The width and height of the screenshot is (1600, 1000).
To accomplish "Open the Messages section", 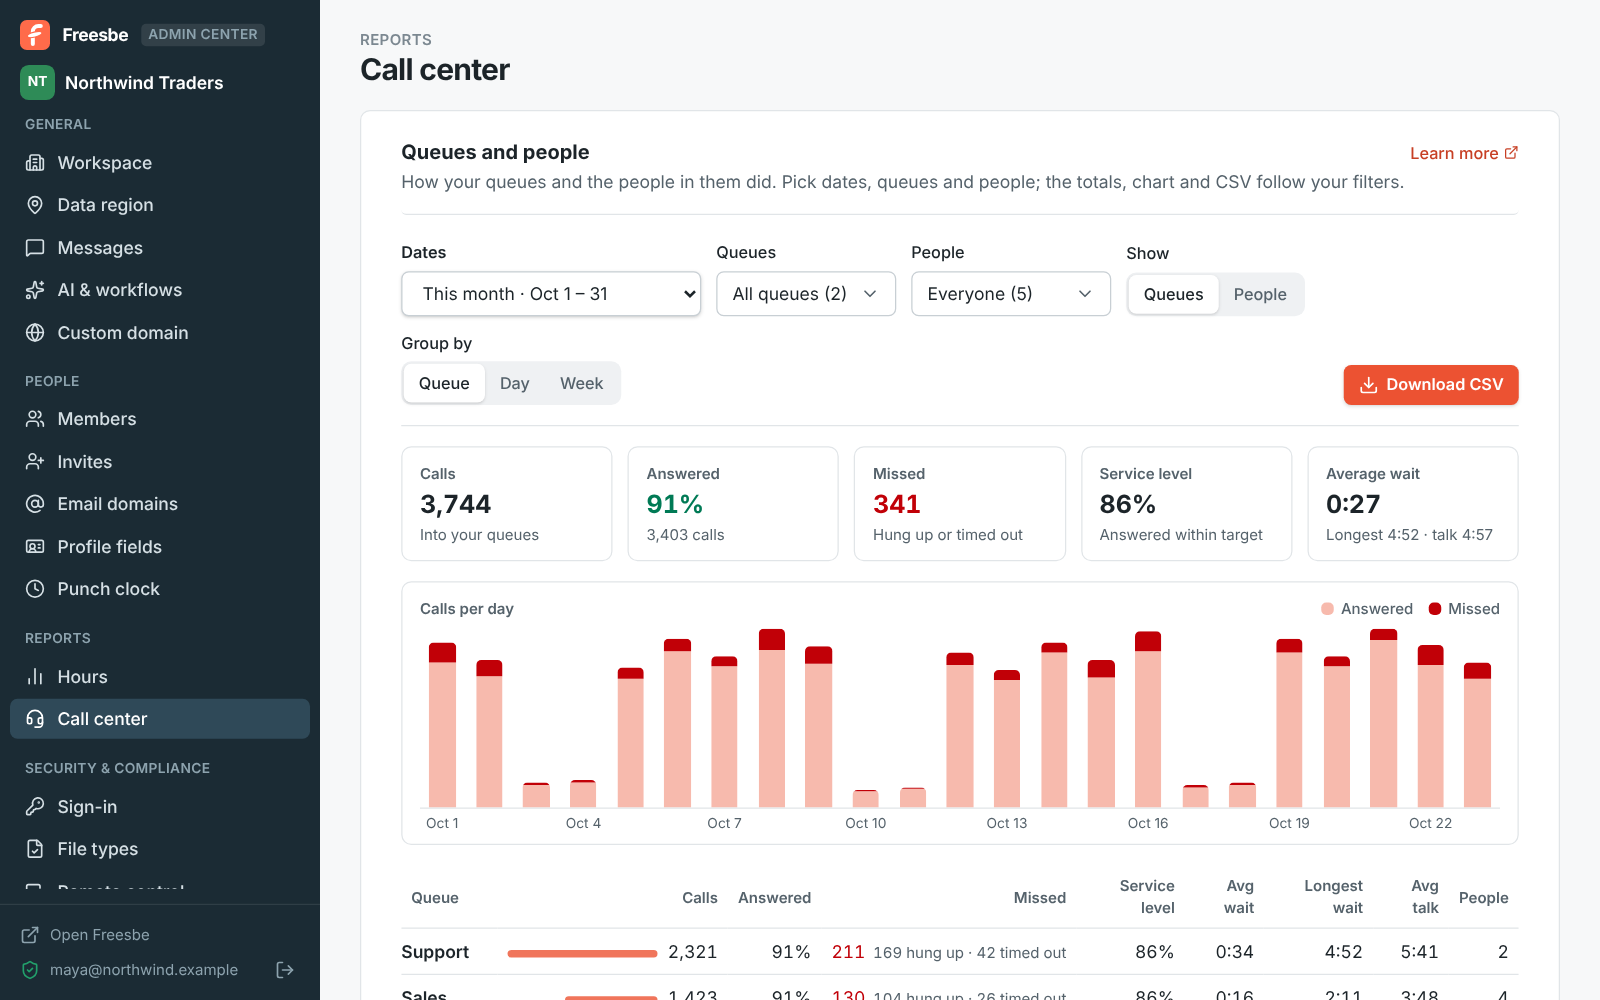I will point(160,248).
